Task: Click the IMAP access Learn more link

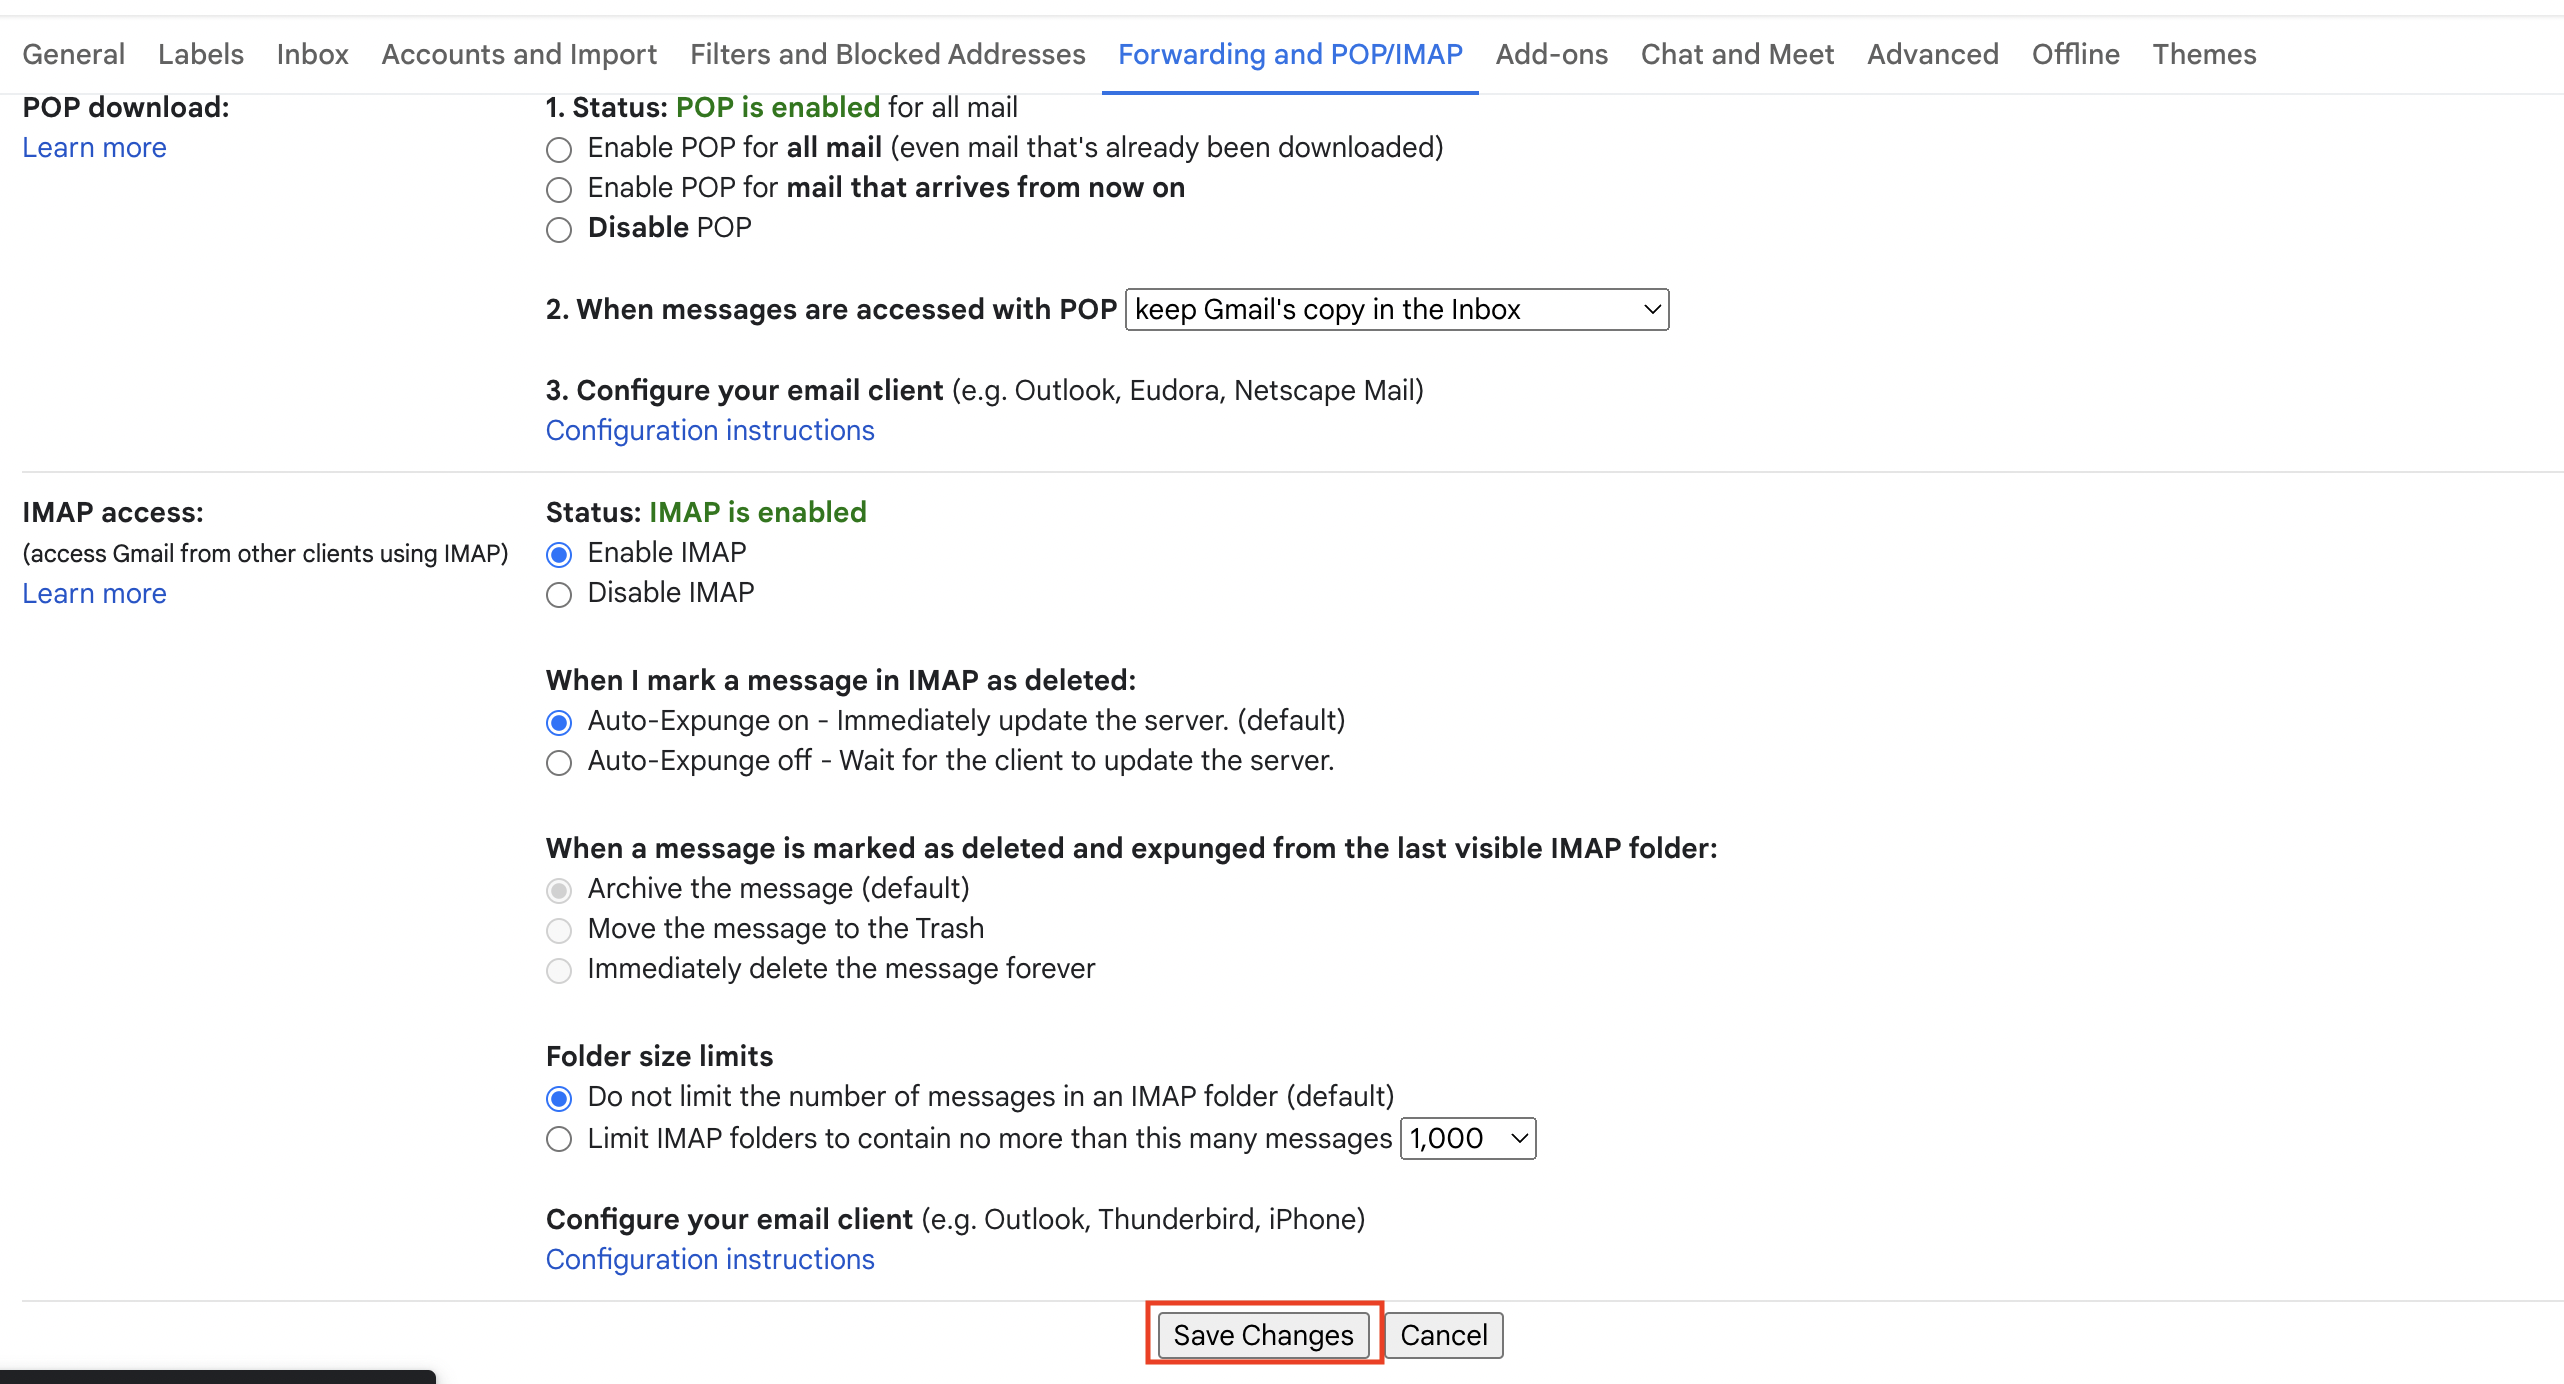Action: tap(94, 593)
